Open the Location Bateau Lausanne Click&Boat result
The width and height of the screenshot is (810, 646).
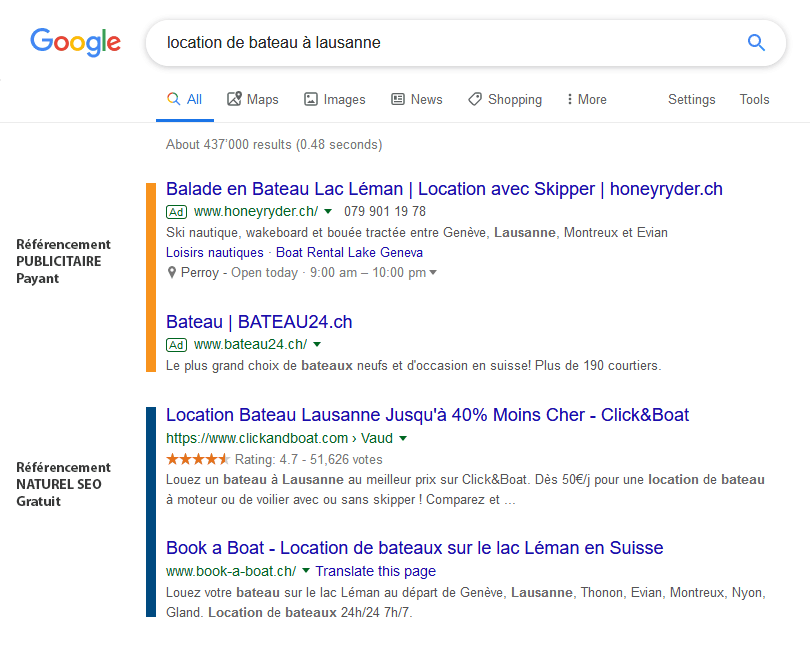pyautogui.click(x=427, y=415)
